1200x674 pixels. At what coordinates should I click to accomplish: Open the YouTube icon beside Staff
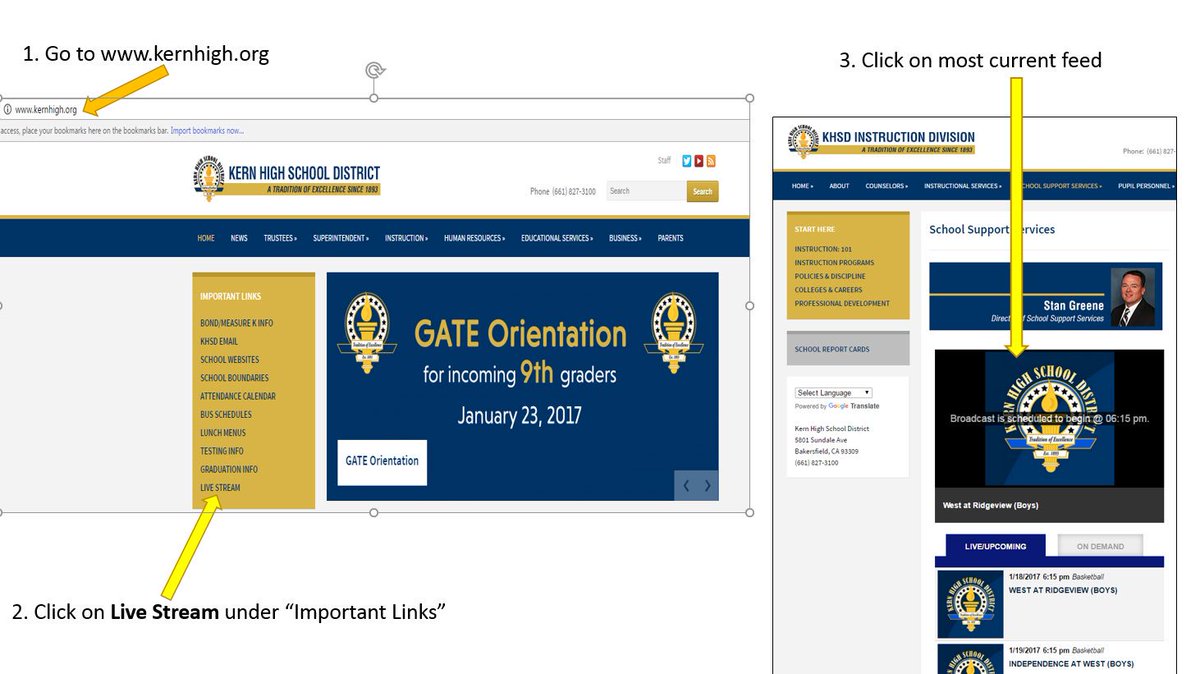699,161
